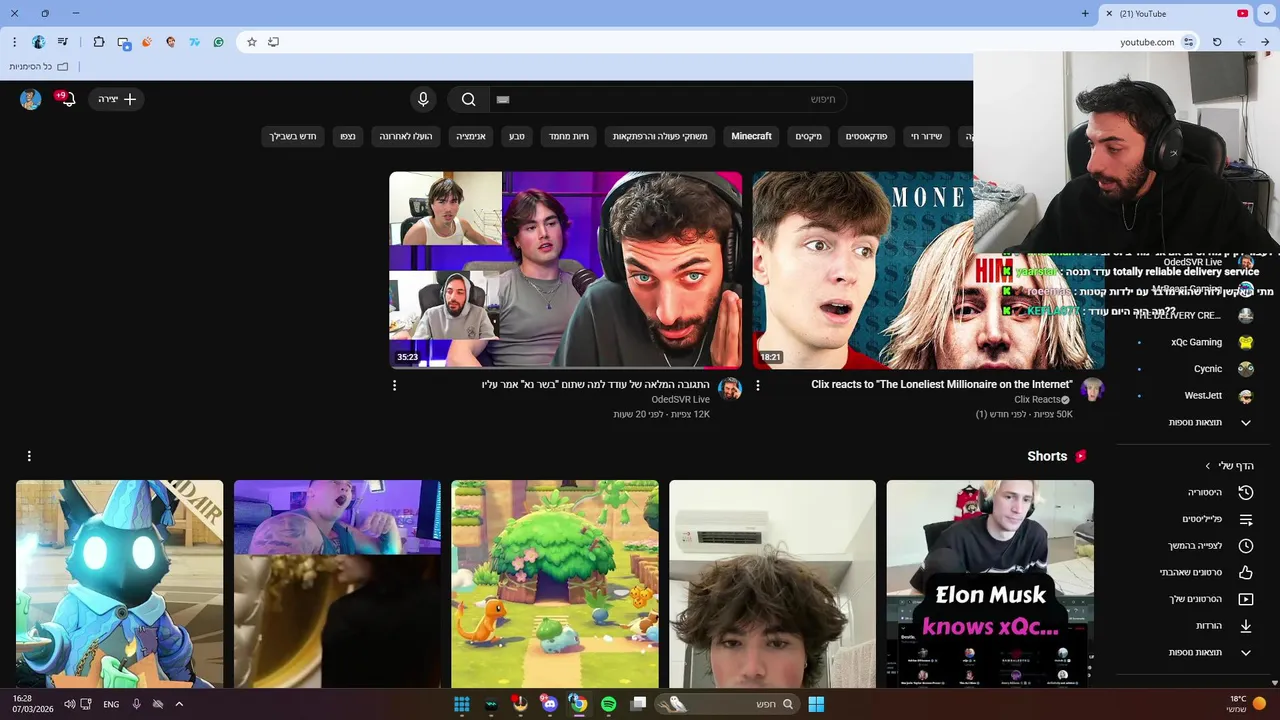The image size is (1280, 720).
Task: Open YouTube account avatar menu
Action: (x=30, y=99)
